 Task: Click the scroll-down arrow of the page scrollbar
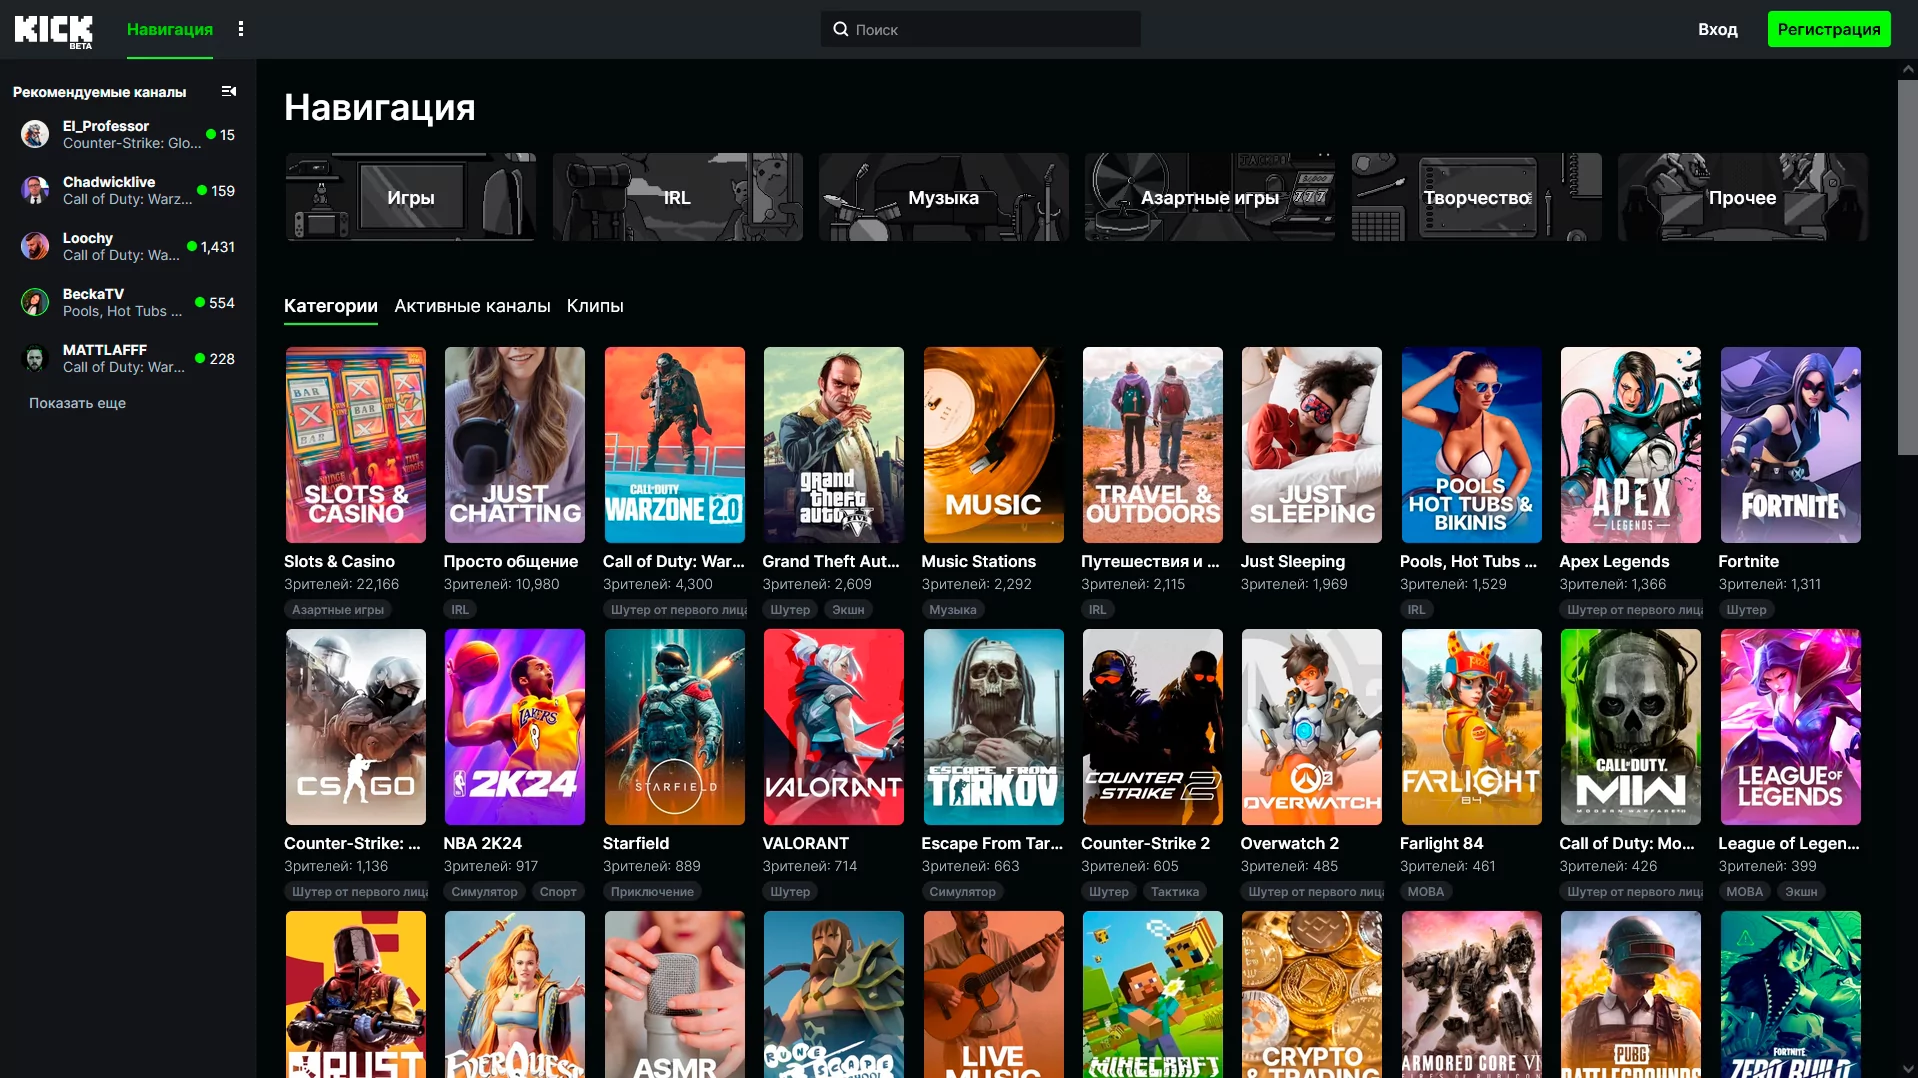(x=1908, y=1069)
